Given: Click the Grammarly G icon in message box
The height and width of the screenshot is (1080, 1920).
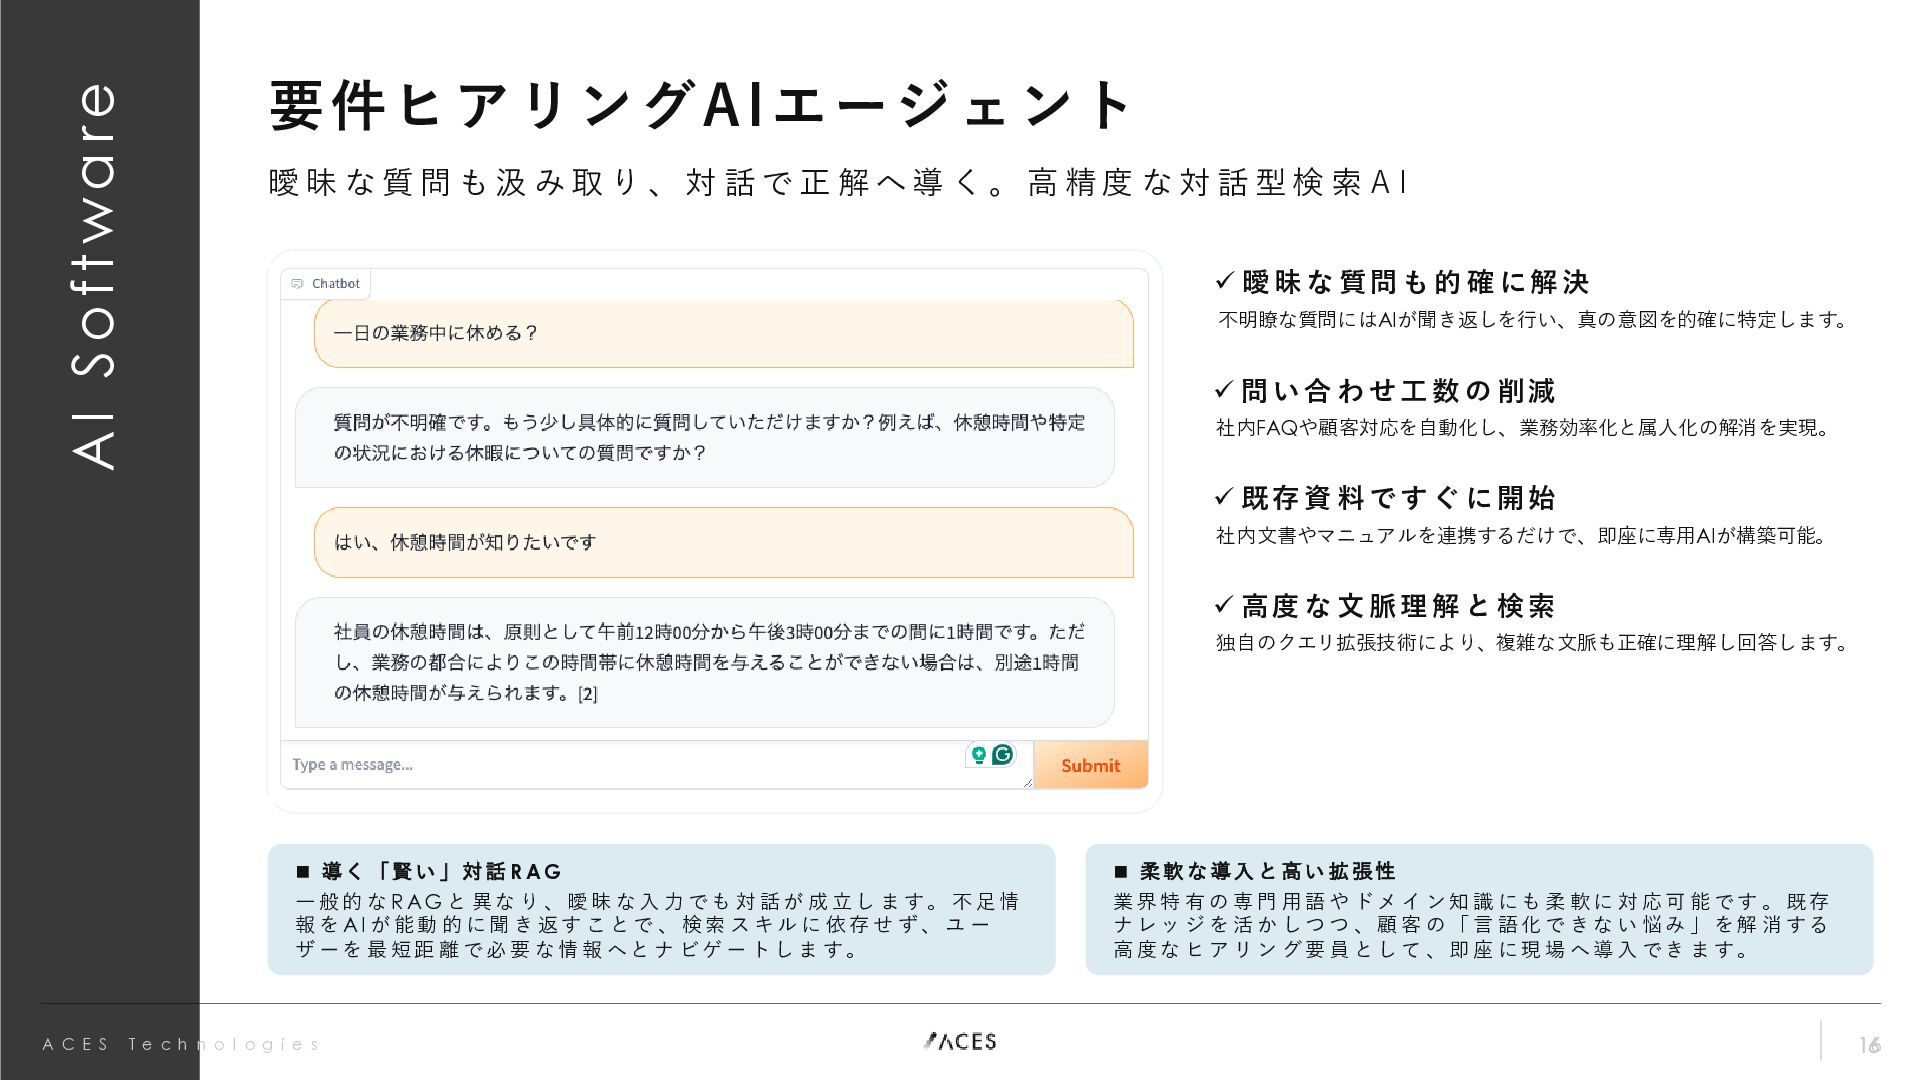Looking at the screenshot, I should click(x=1002, y=754).
